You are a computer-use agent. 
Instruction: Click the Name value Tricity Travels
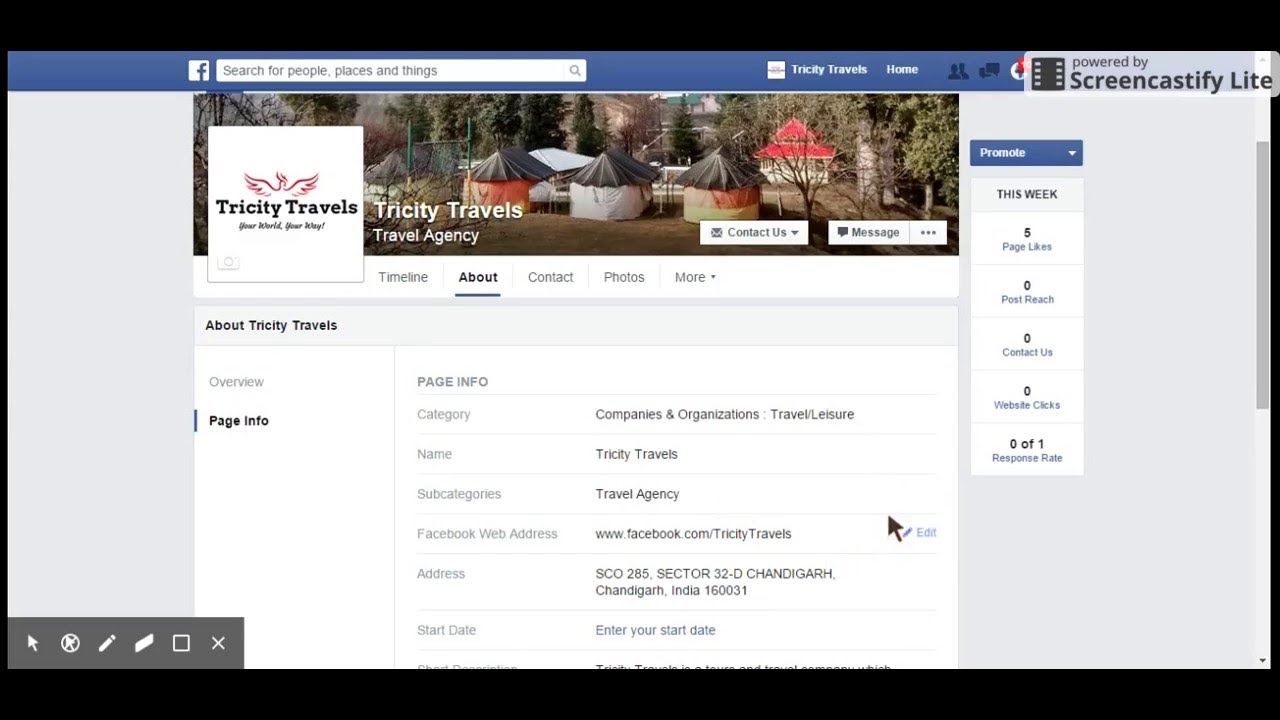coord(636,454)
